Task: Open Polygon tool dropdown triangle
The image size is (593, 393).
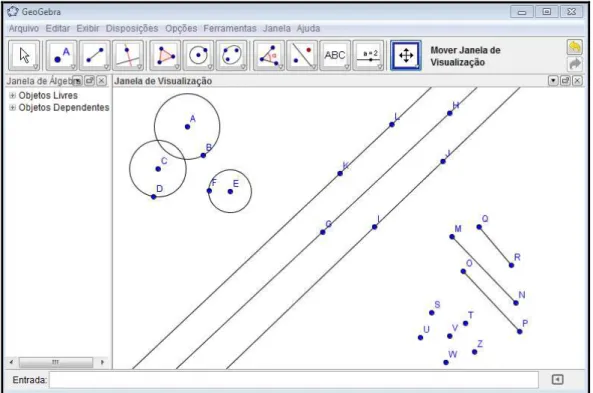Action: 177,67
